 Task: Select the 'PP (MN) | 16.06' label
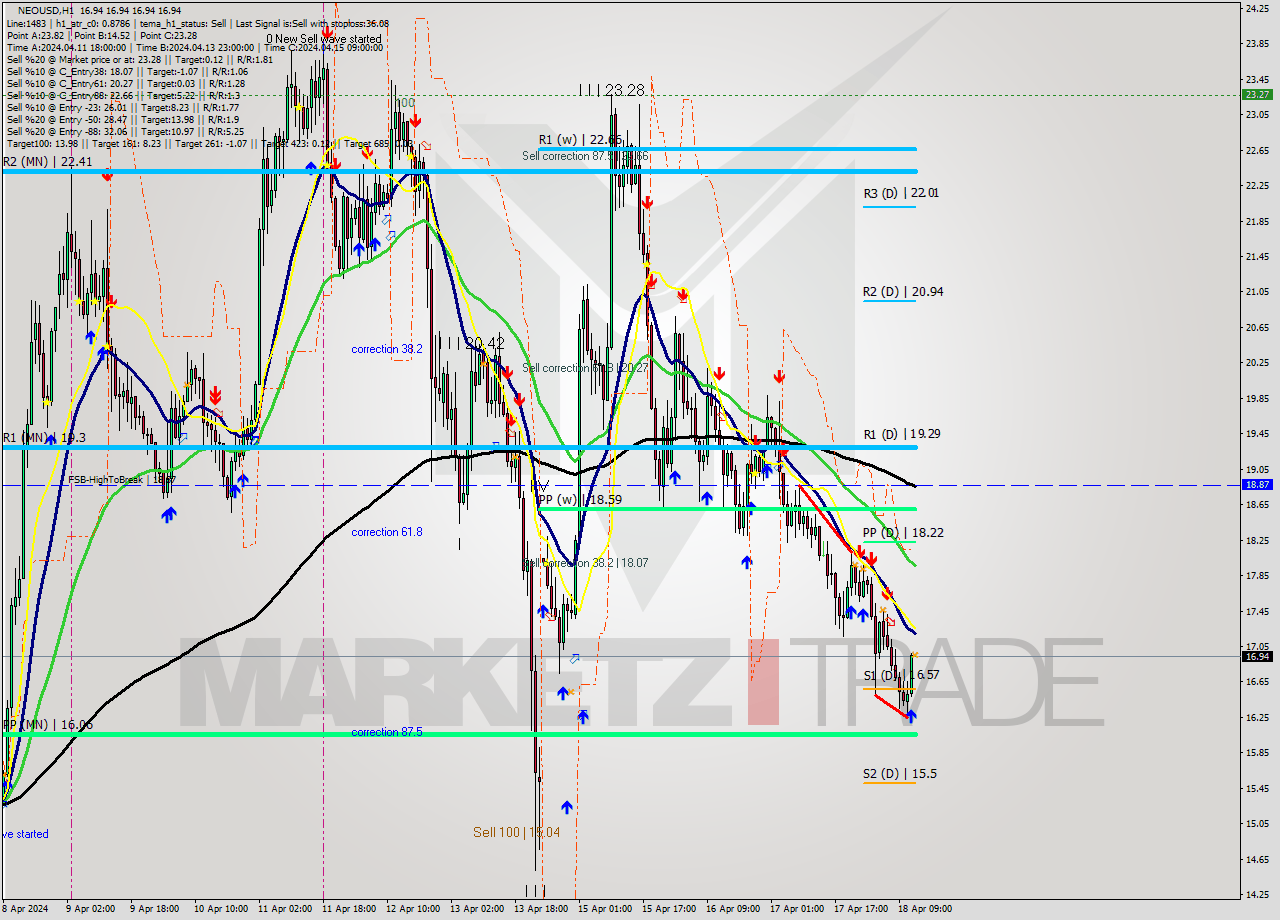coord(47,724)
